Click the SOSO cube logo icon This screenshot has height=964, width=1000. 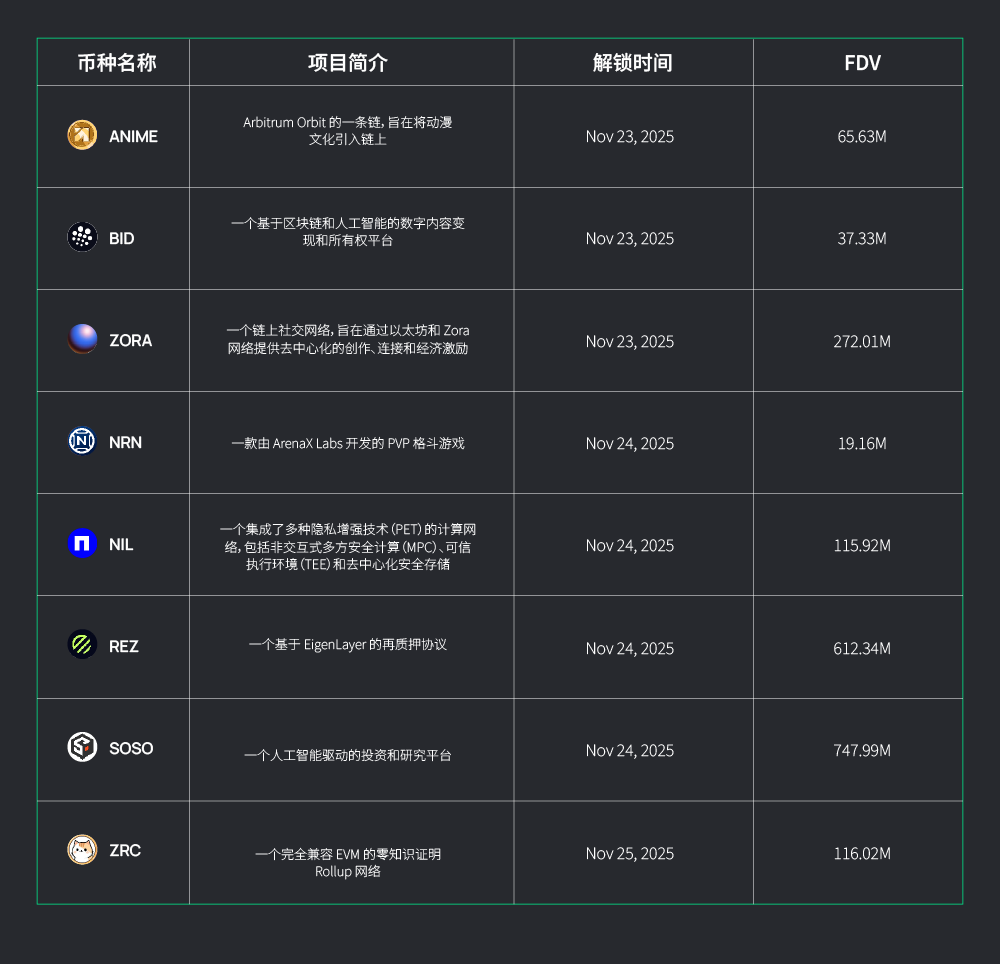(x=82, y=747)
